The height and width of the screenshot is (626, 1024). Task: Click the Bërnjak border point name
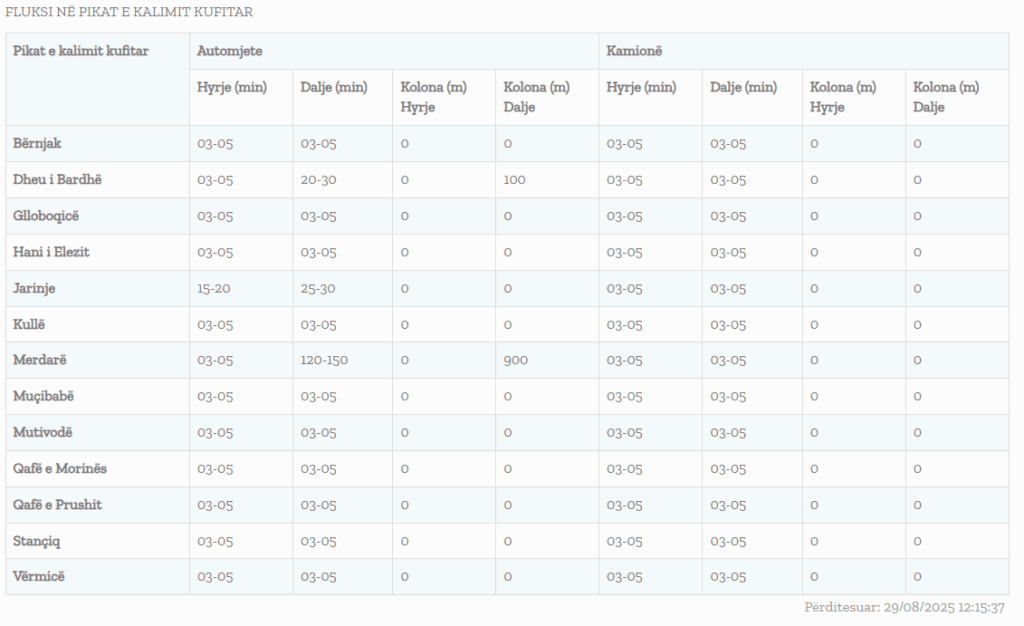pos(37,143)
